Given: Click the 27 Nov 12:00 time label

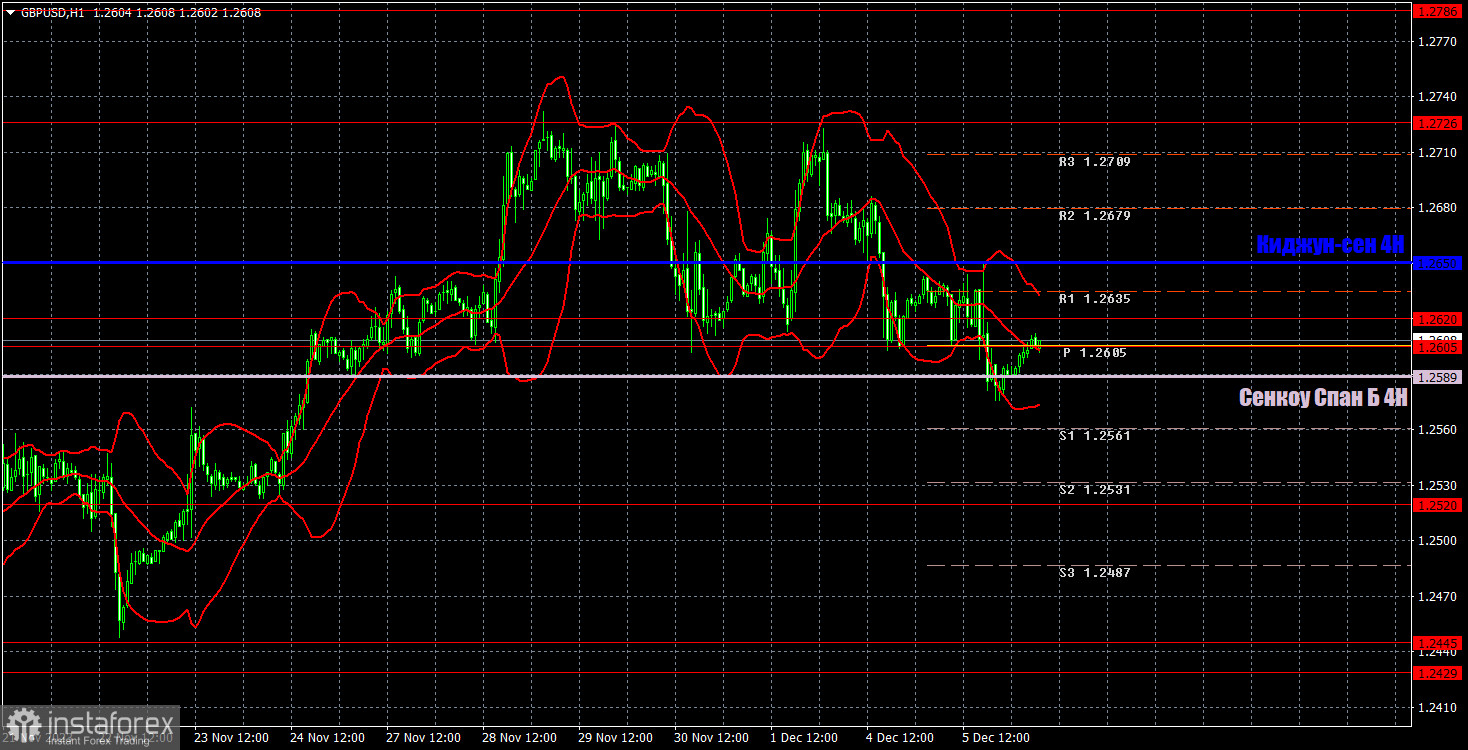Looking at the screenshot, I should coord(424,738).
